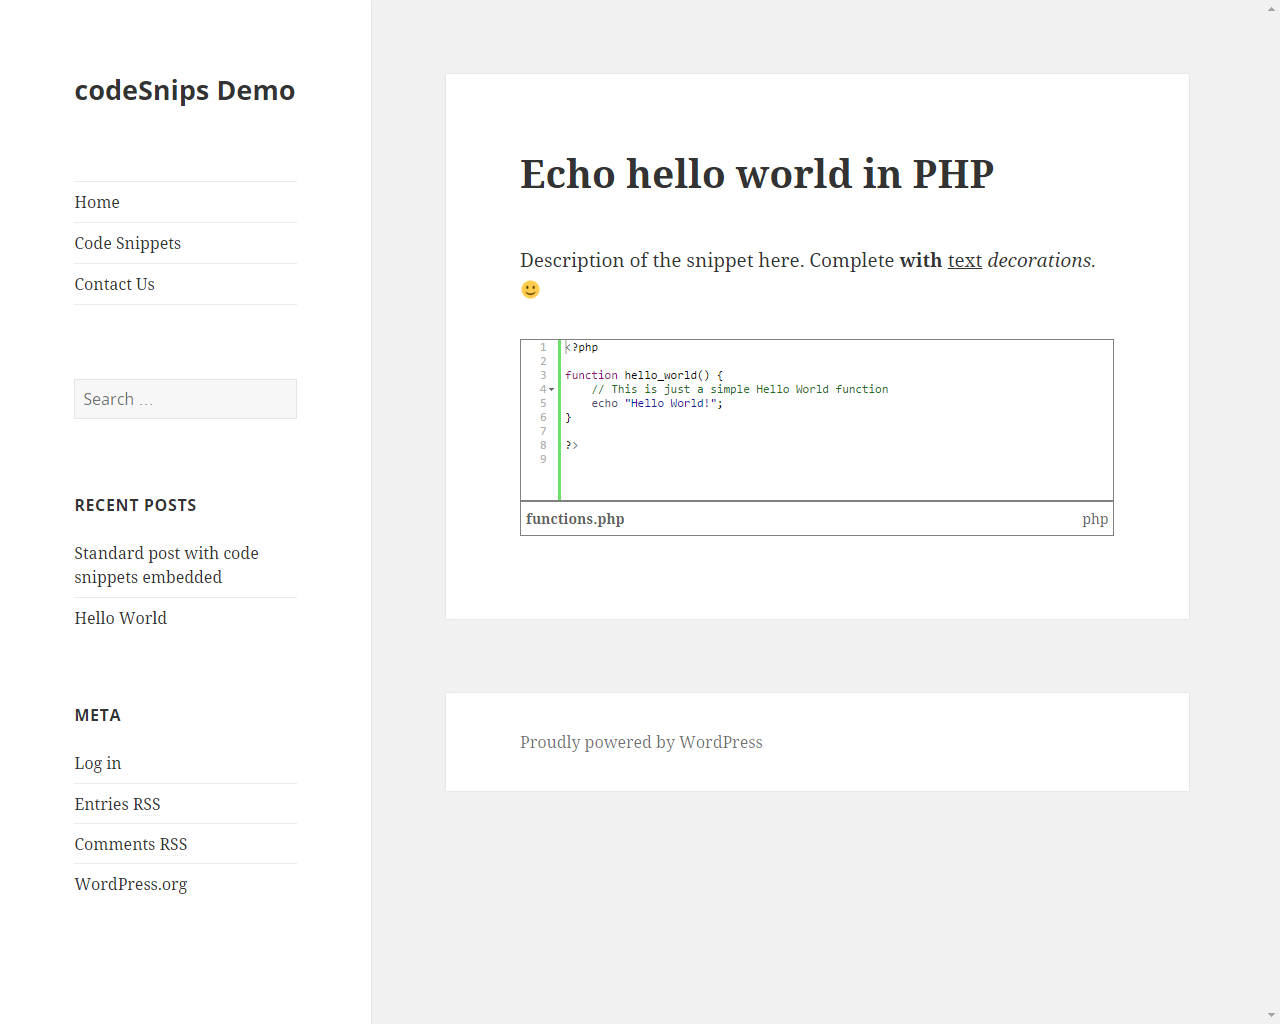Screen dimensions: 1280x1024
Task: Click the Log in link
Action: (x=98, y=763)
